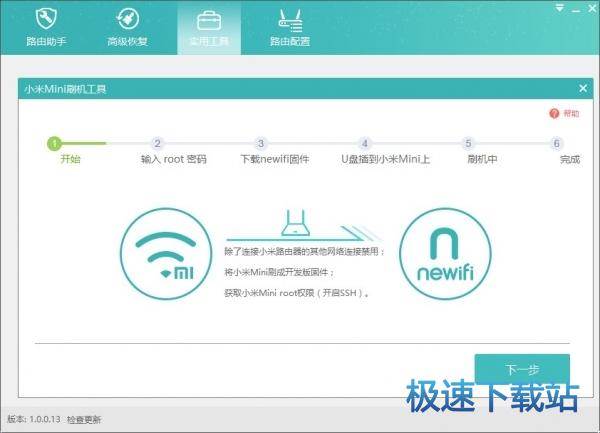Click the router illustration icon

click(x=295, y=223)
